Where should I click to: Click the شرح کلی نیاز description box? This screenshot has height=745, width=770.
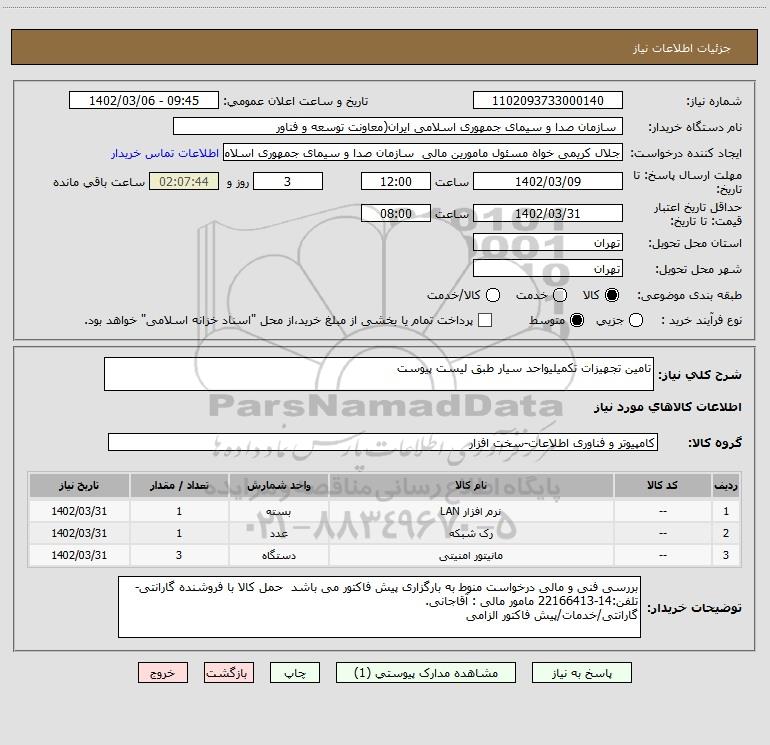(379, 374)
